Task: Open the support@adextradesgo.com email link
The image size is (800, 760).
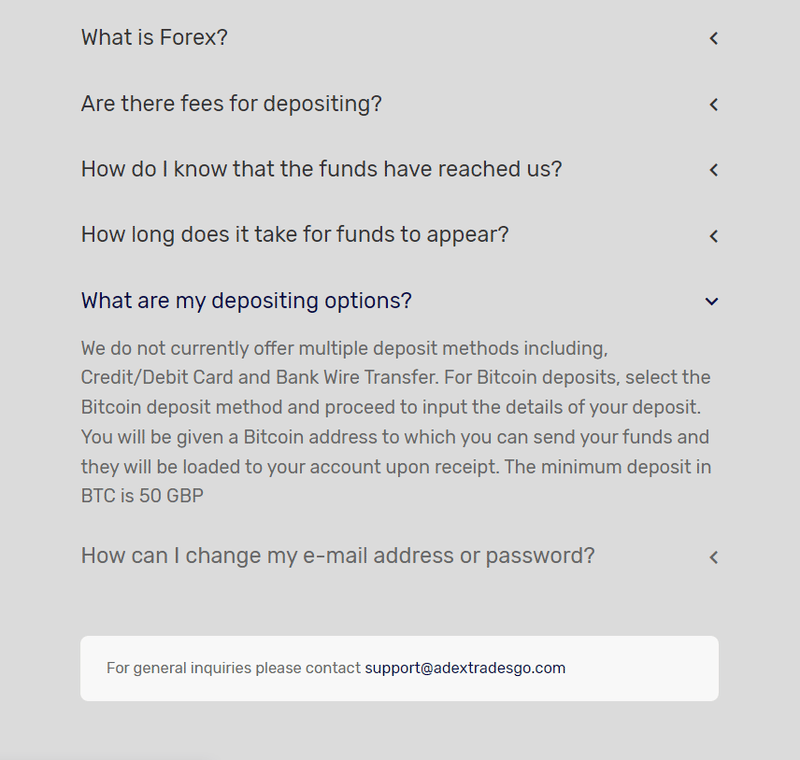Action: 465,668
